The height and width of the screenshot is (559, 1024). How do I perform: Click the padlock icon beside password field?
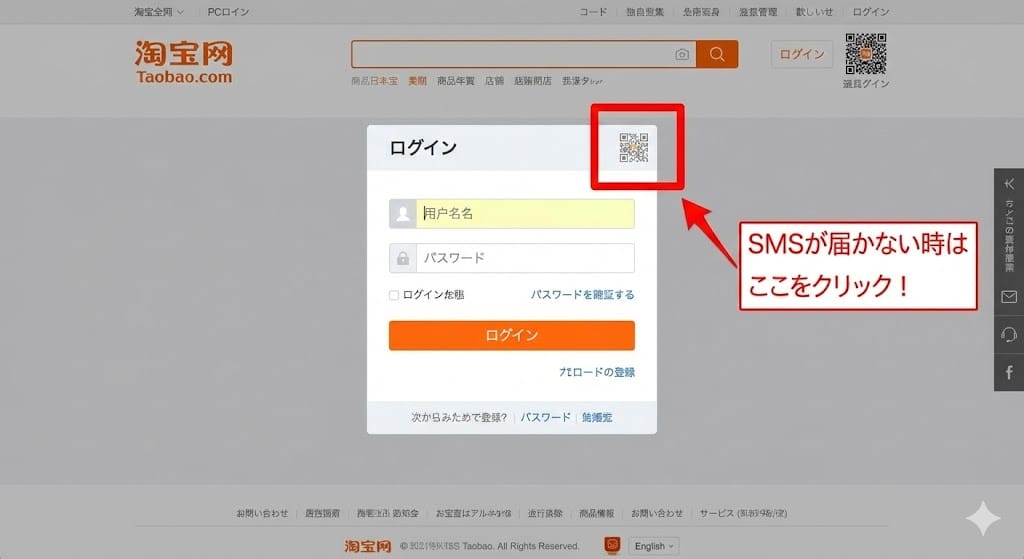pyautogui.click(x=403, y=258)
